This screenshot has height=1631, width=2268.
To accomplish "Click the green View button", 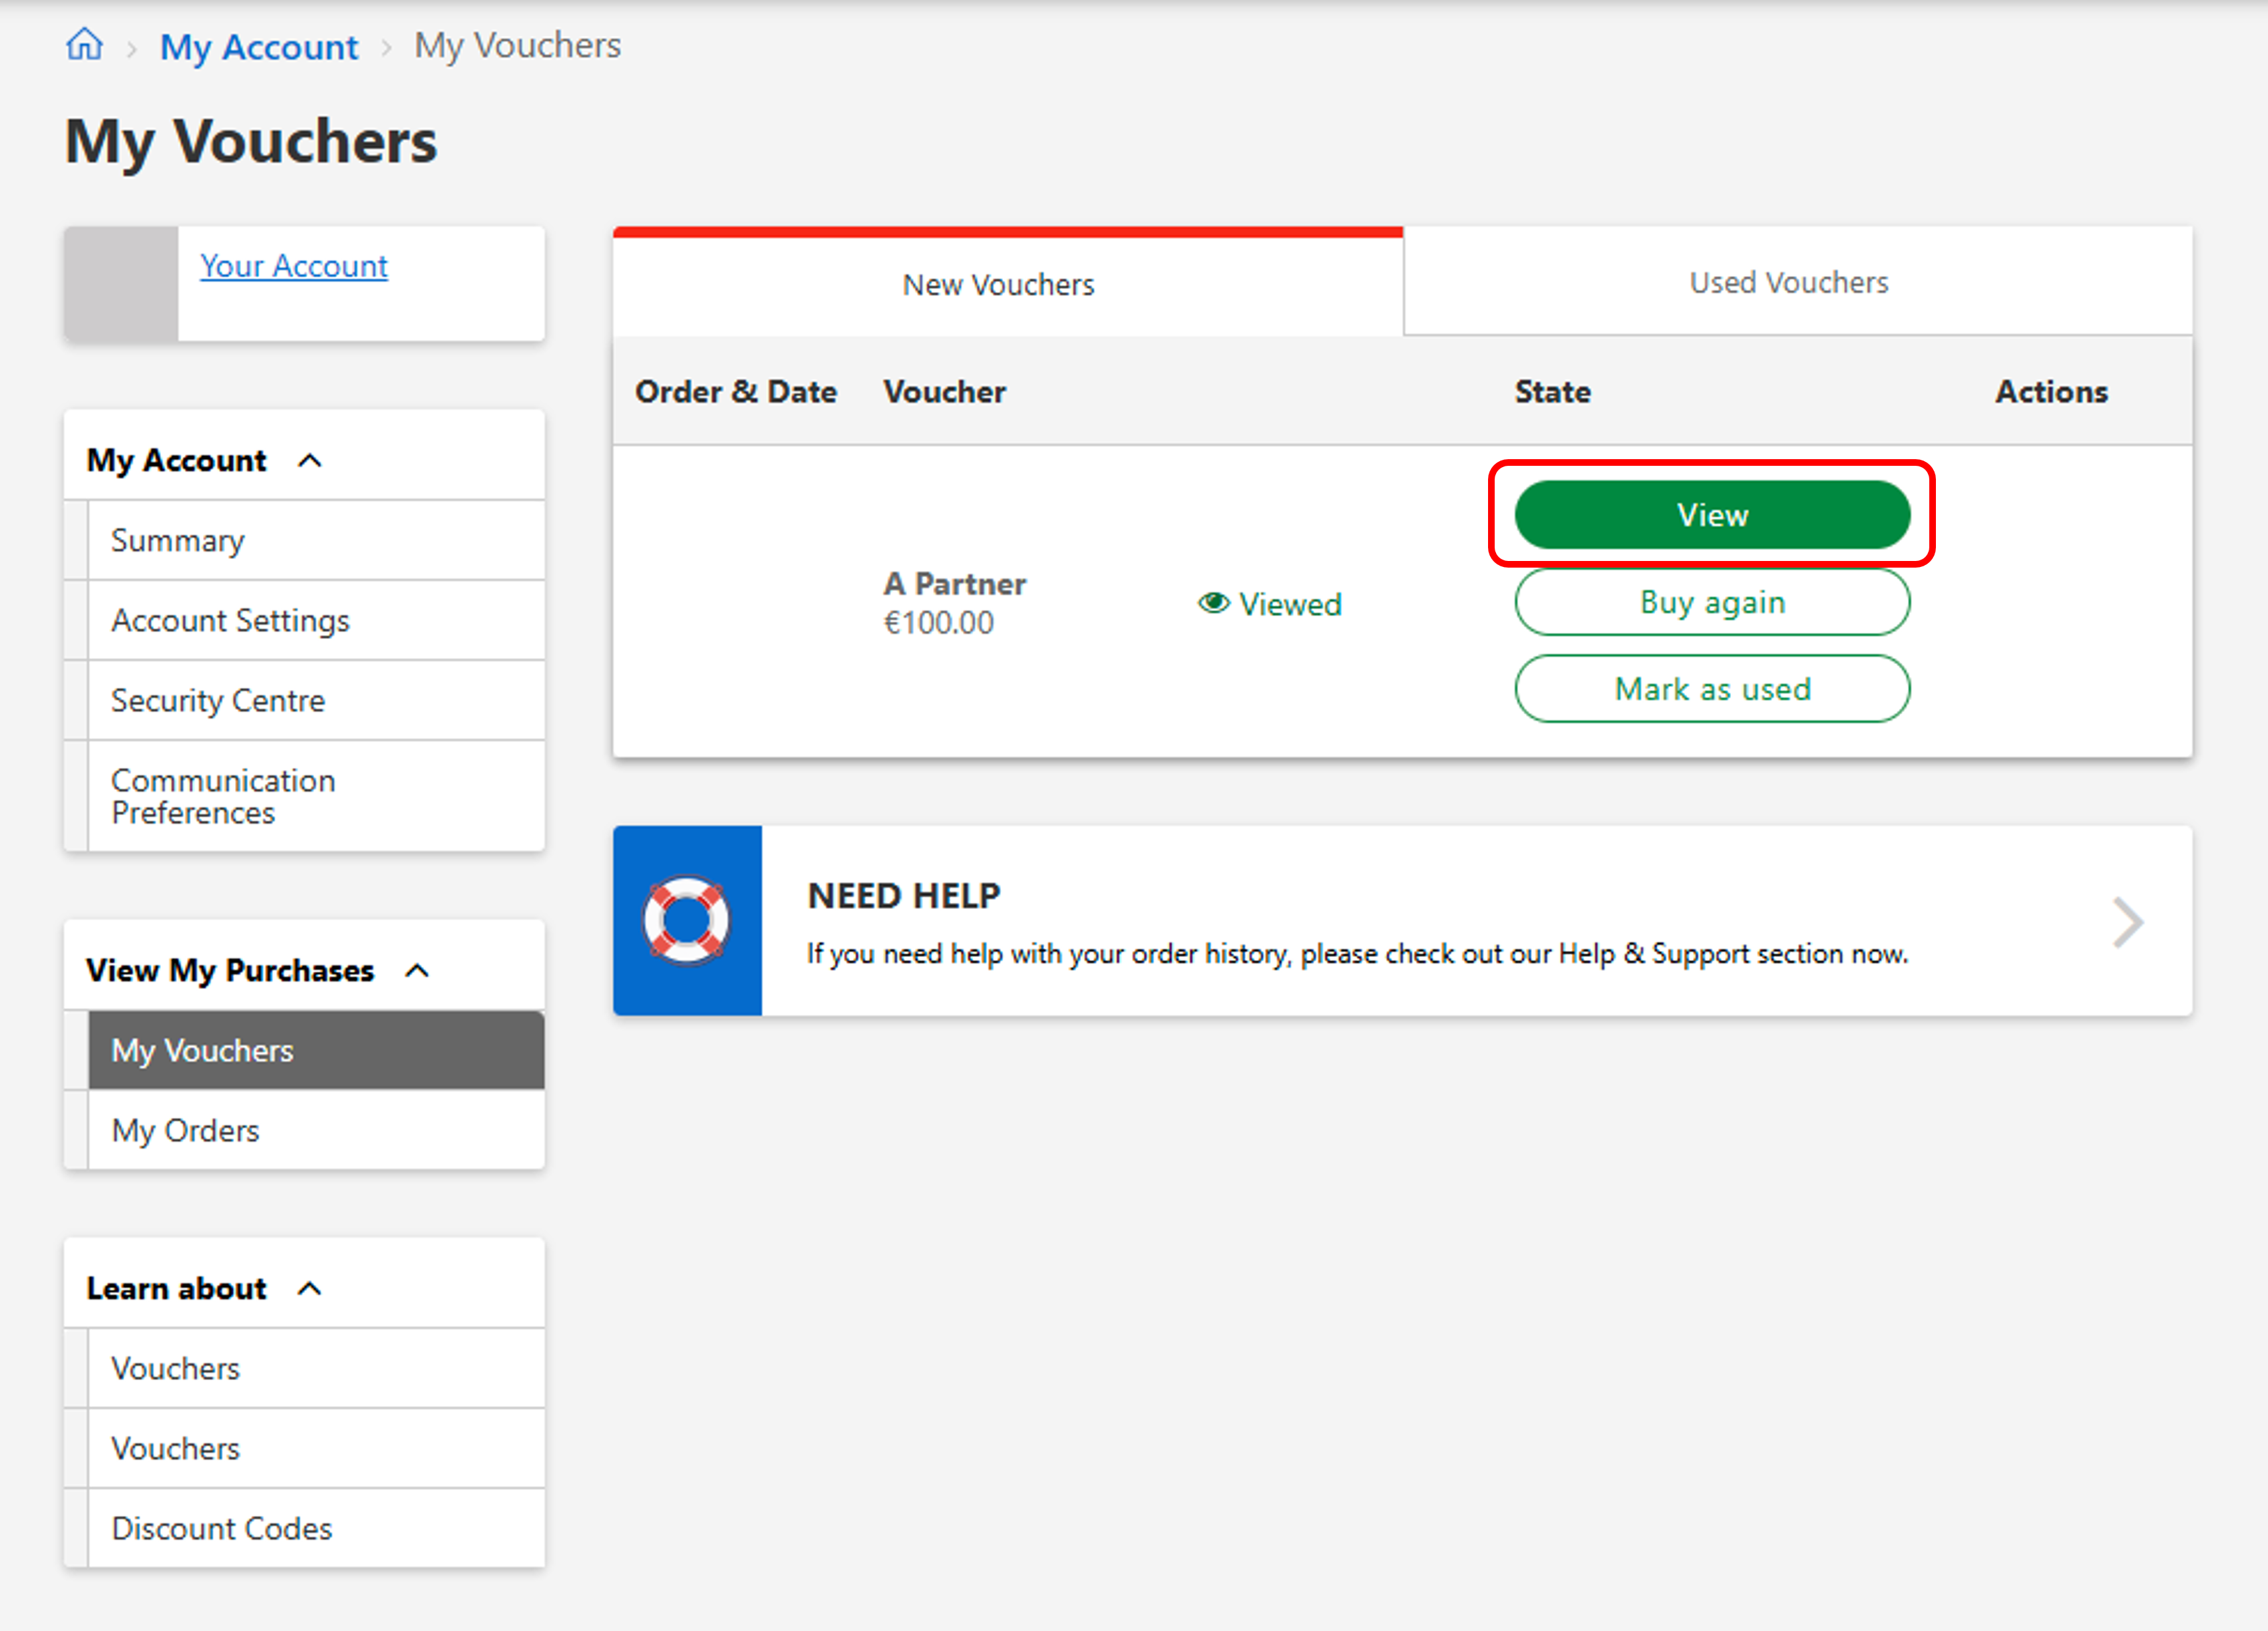I will point(1712,515).
